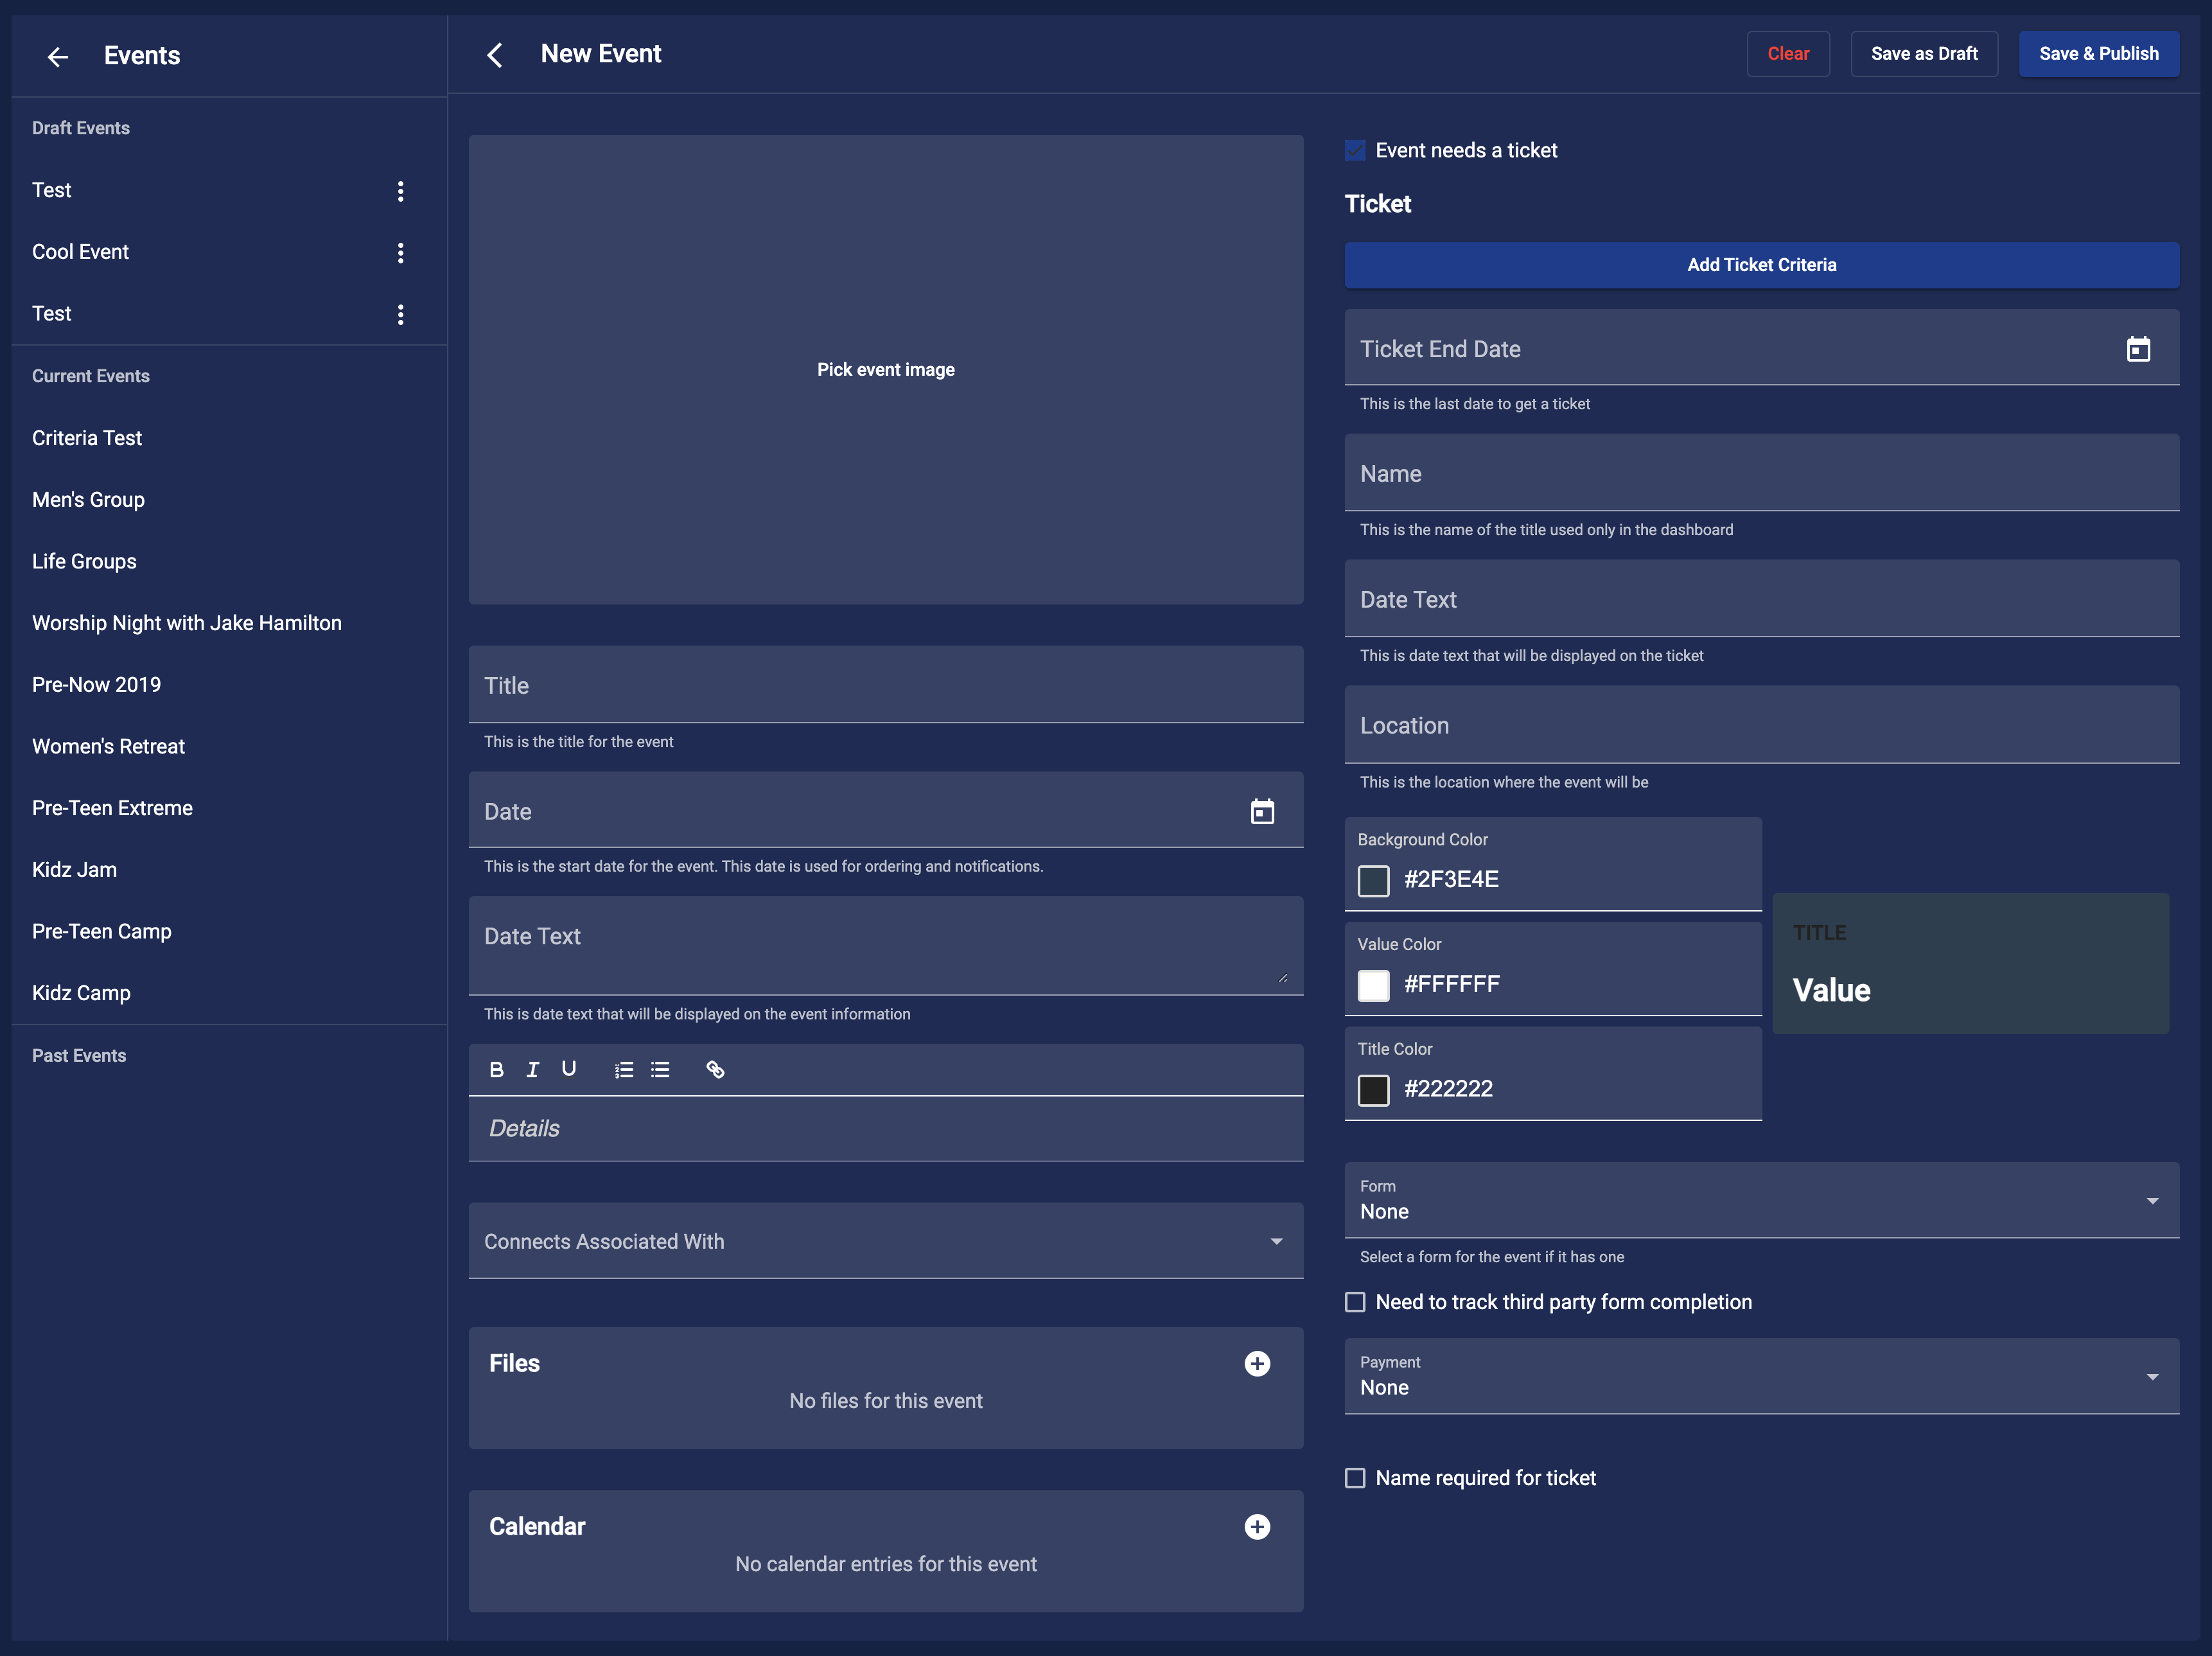Click the red Clear button
The image size is (2212, 1656).
[x=1788, y=54]
